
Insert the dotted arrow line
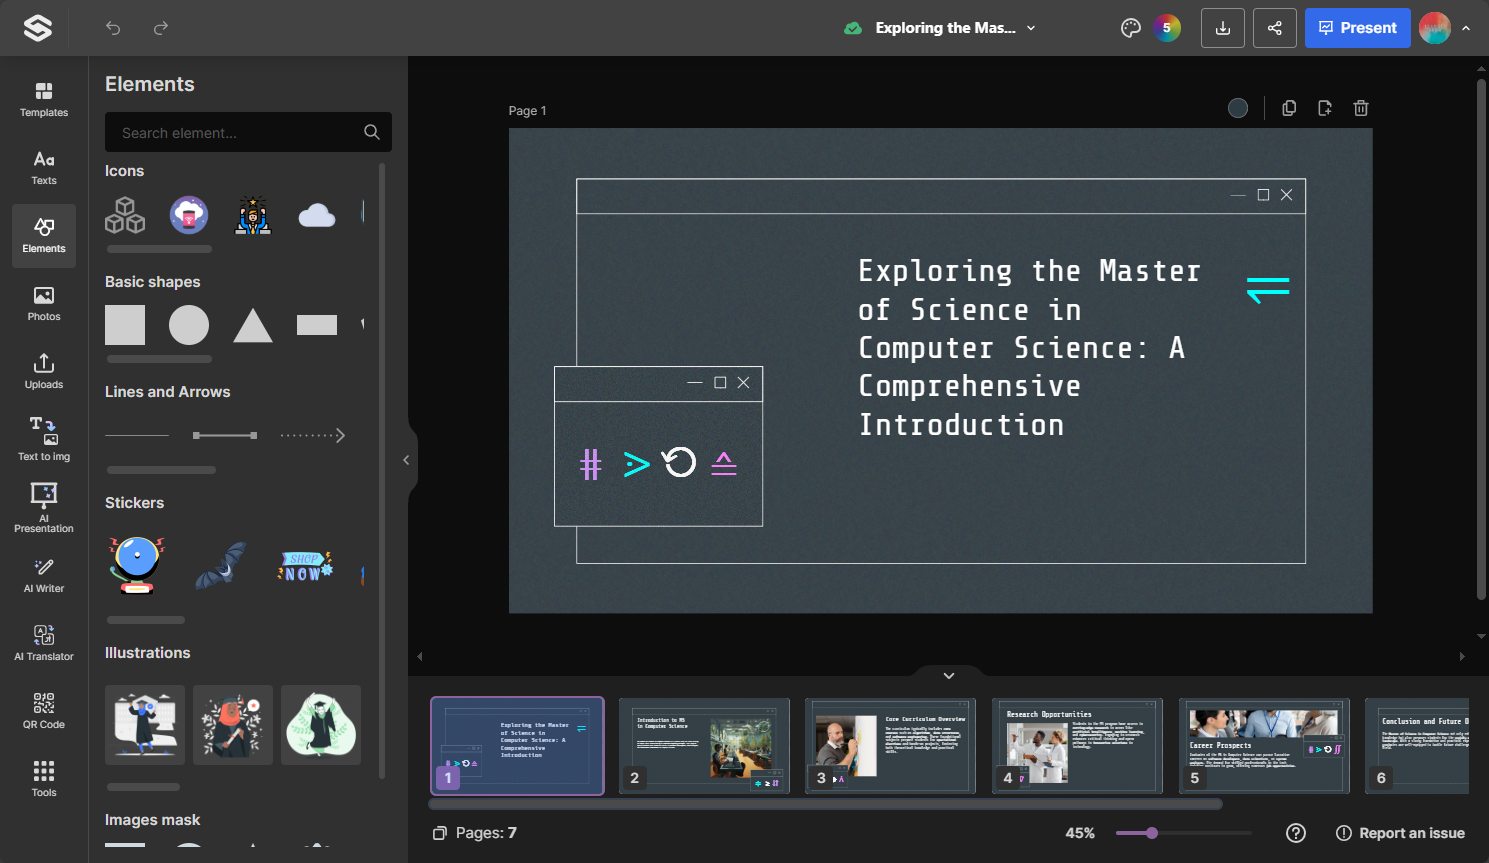point(313,435)
